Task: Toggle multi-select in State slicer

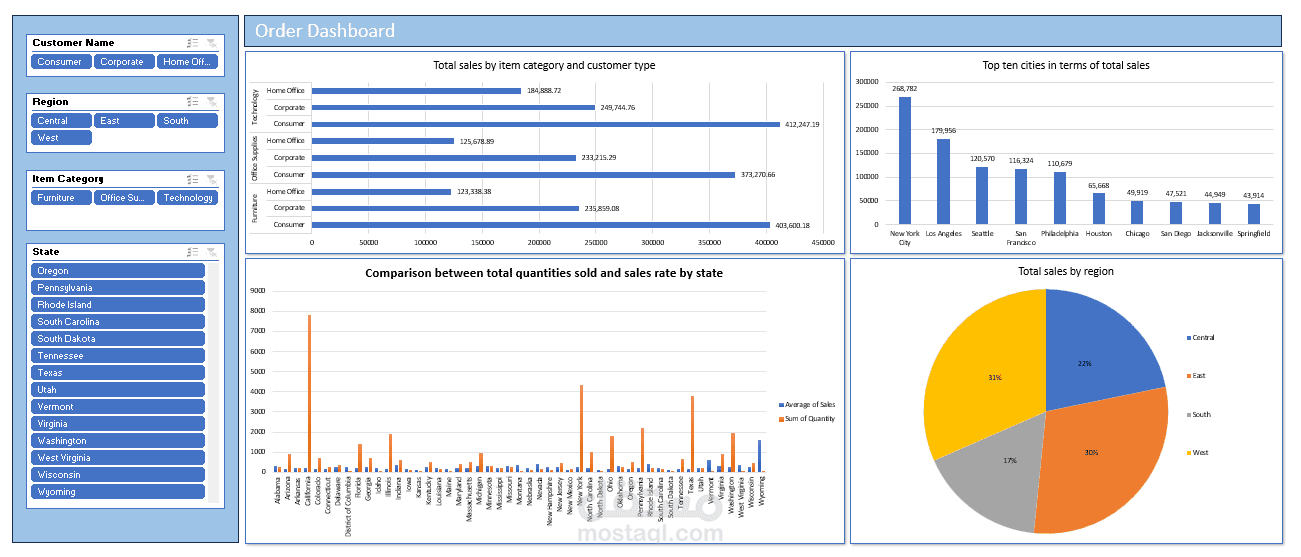Action: [193, 252]
